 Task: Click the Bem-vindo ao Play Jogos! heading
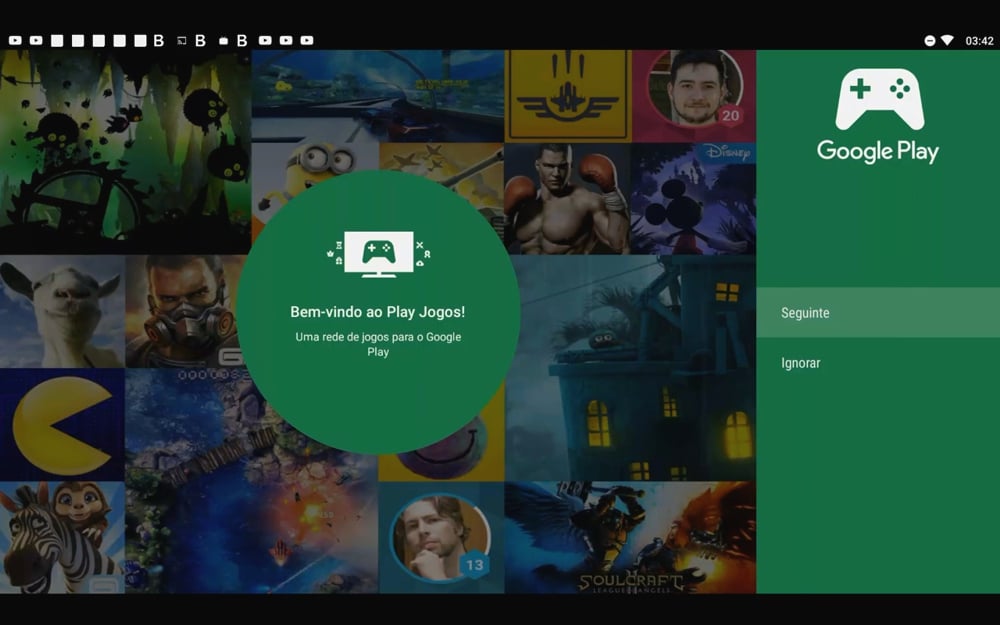(x=378, y=312)
